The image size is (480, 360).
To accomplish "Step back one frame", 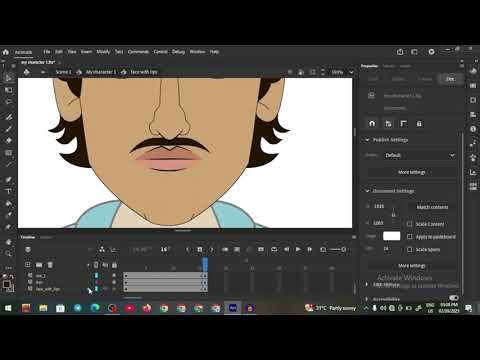I will (287, 249).
